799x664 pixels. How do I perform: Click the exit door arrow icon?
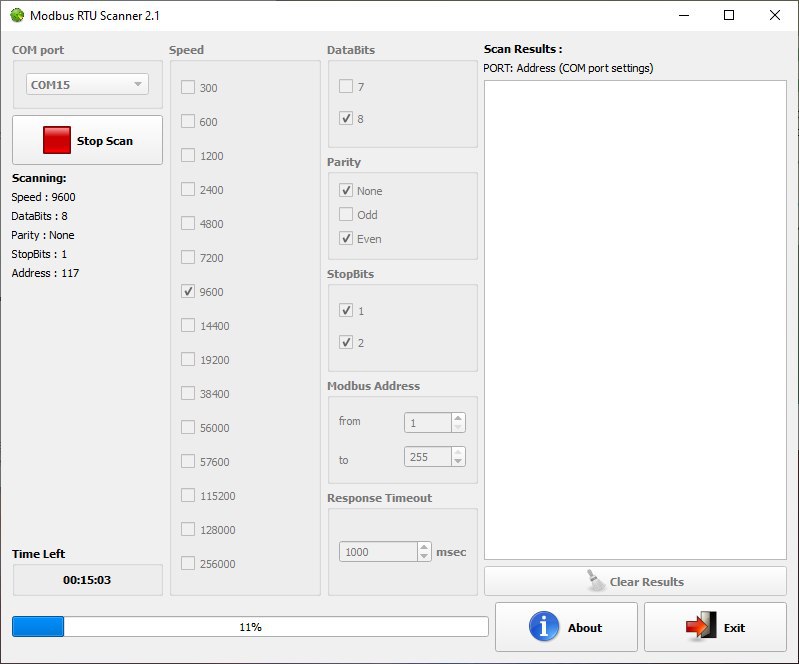701,625
